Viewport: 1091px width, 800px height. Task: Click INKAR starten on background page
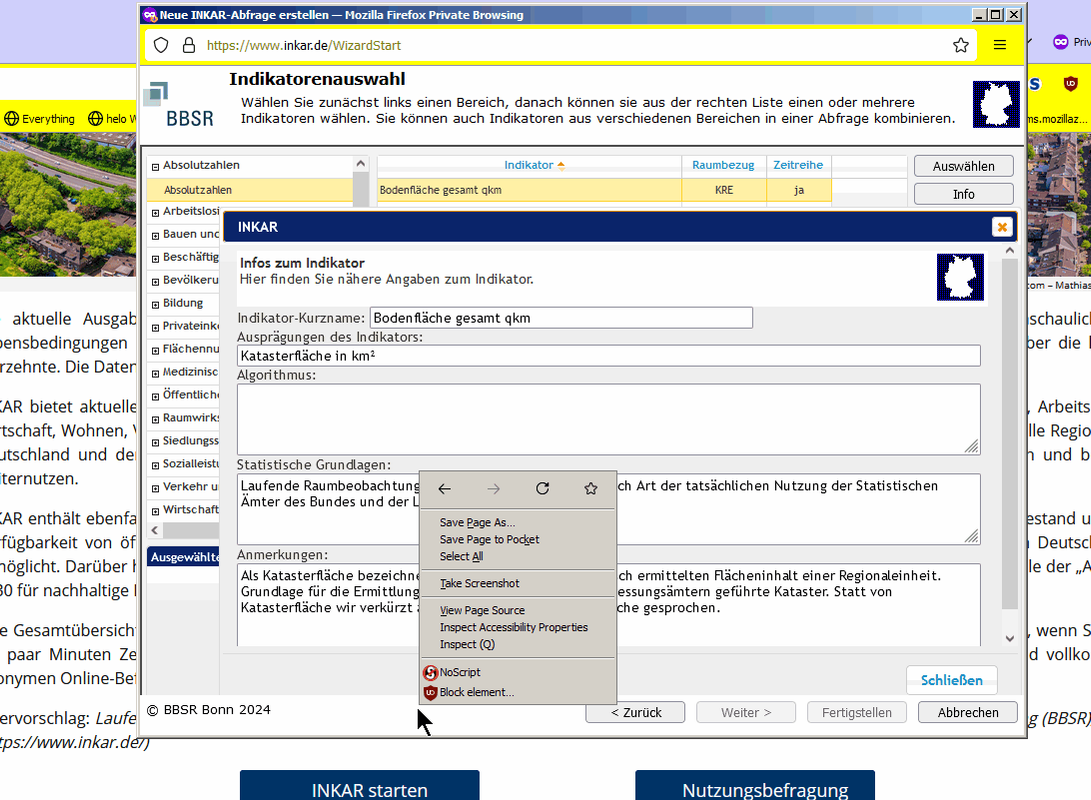(x=360, y=786)
